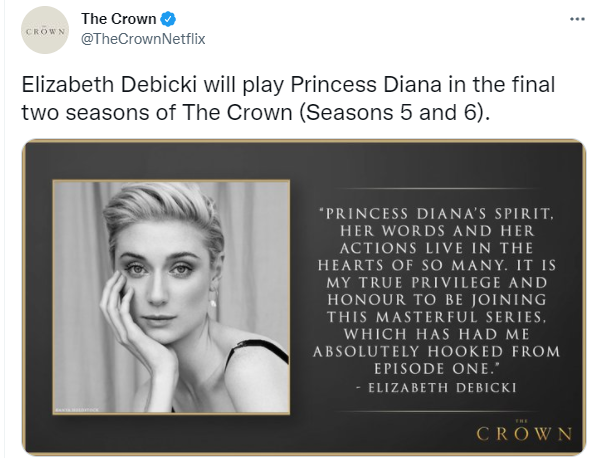603x458 pixels.
Task: Click the phrase "two seasons of The Crown"
Action: click(x=157, y=112)
